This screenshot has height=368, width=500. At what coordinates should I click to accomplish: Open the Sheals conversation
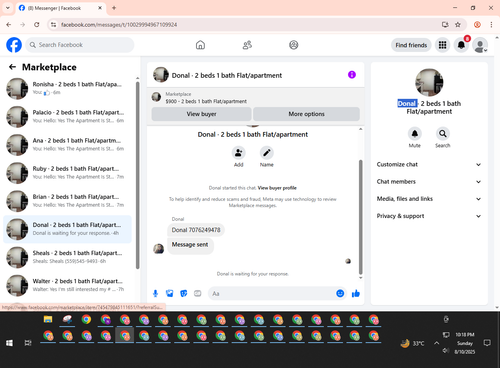[67, 257]
